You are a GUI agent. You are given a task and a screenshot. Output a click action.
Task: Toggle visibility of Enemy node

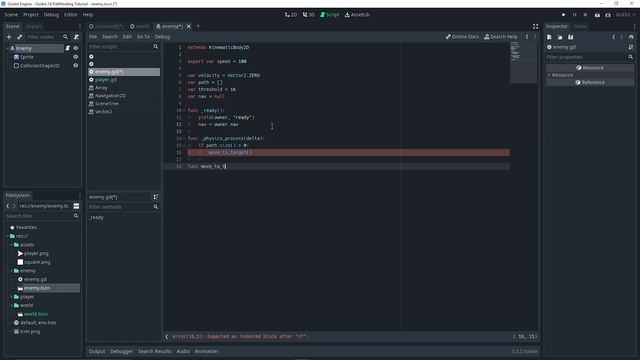(76, 48)
